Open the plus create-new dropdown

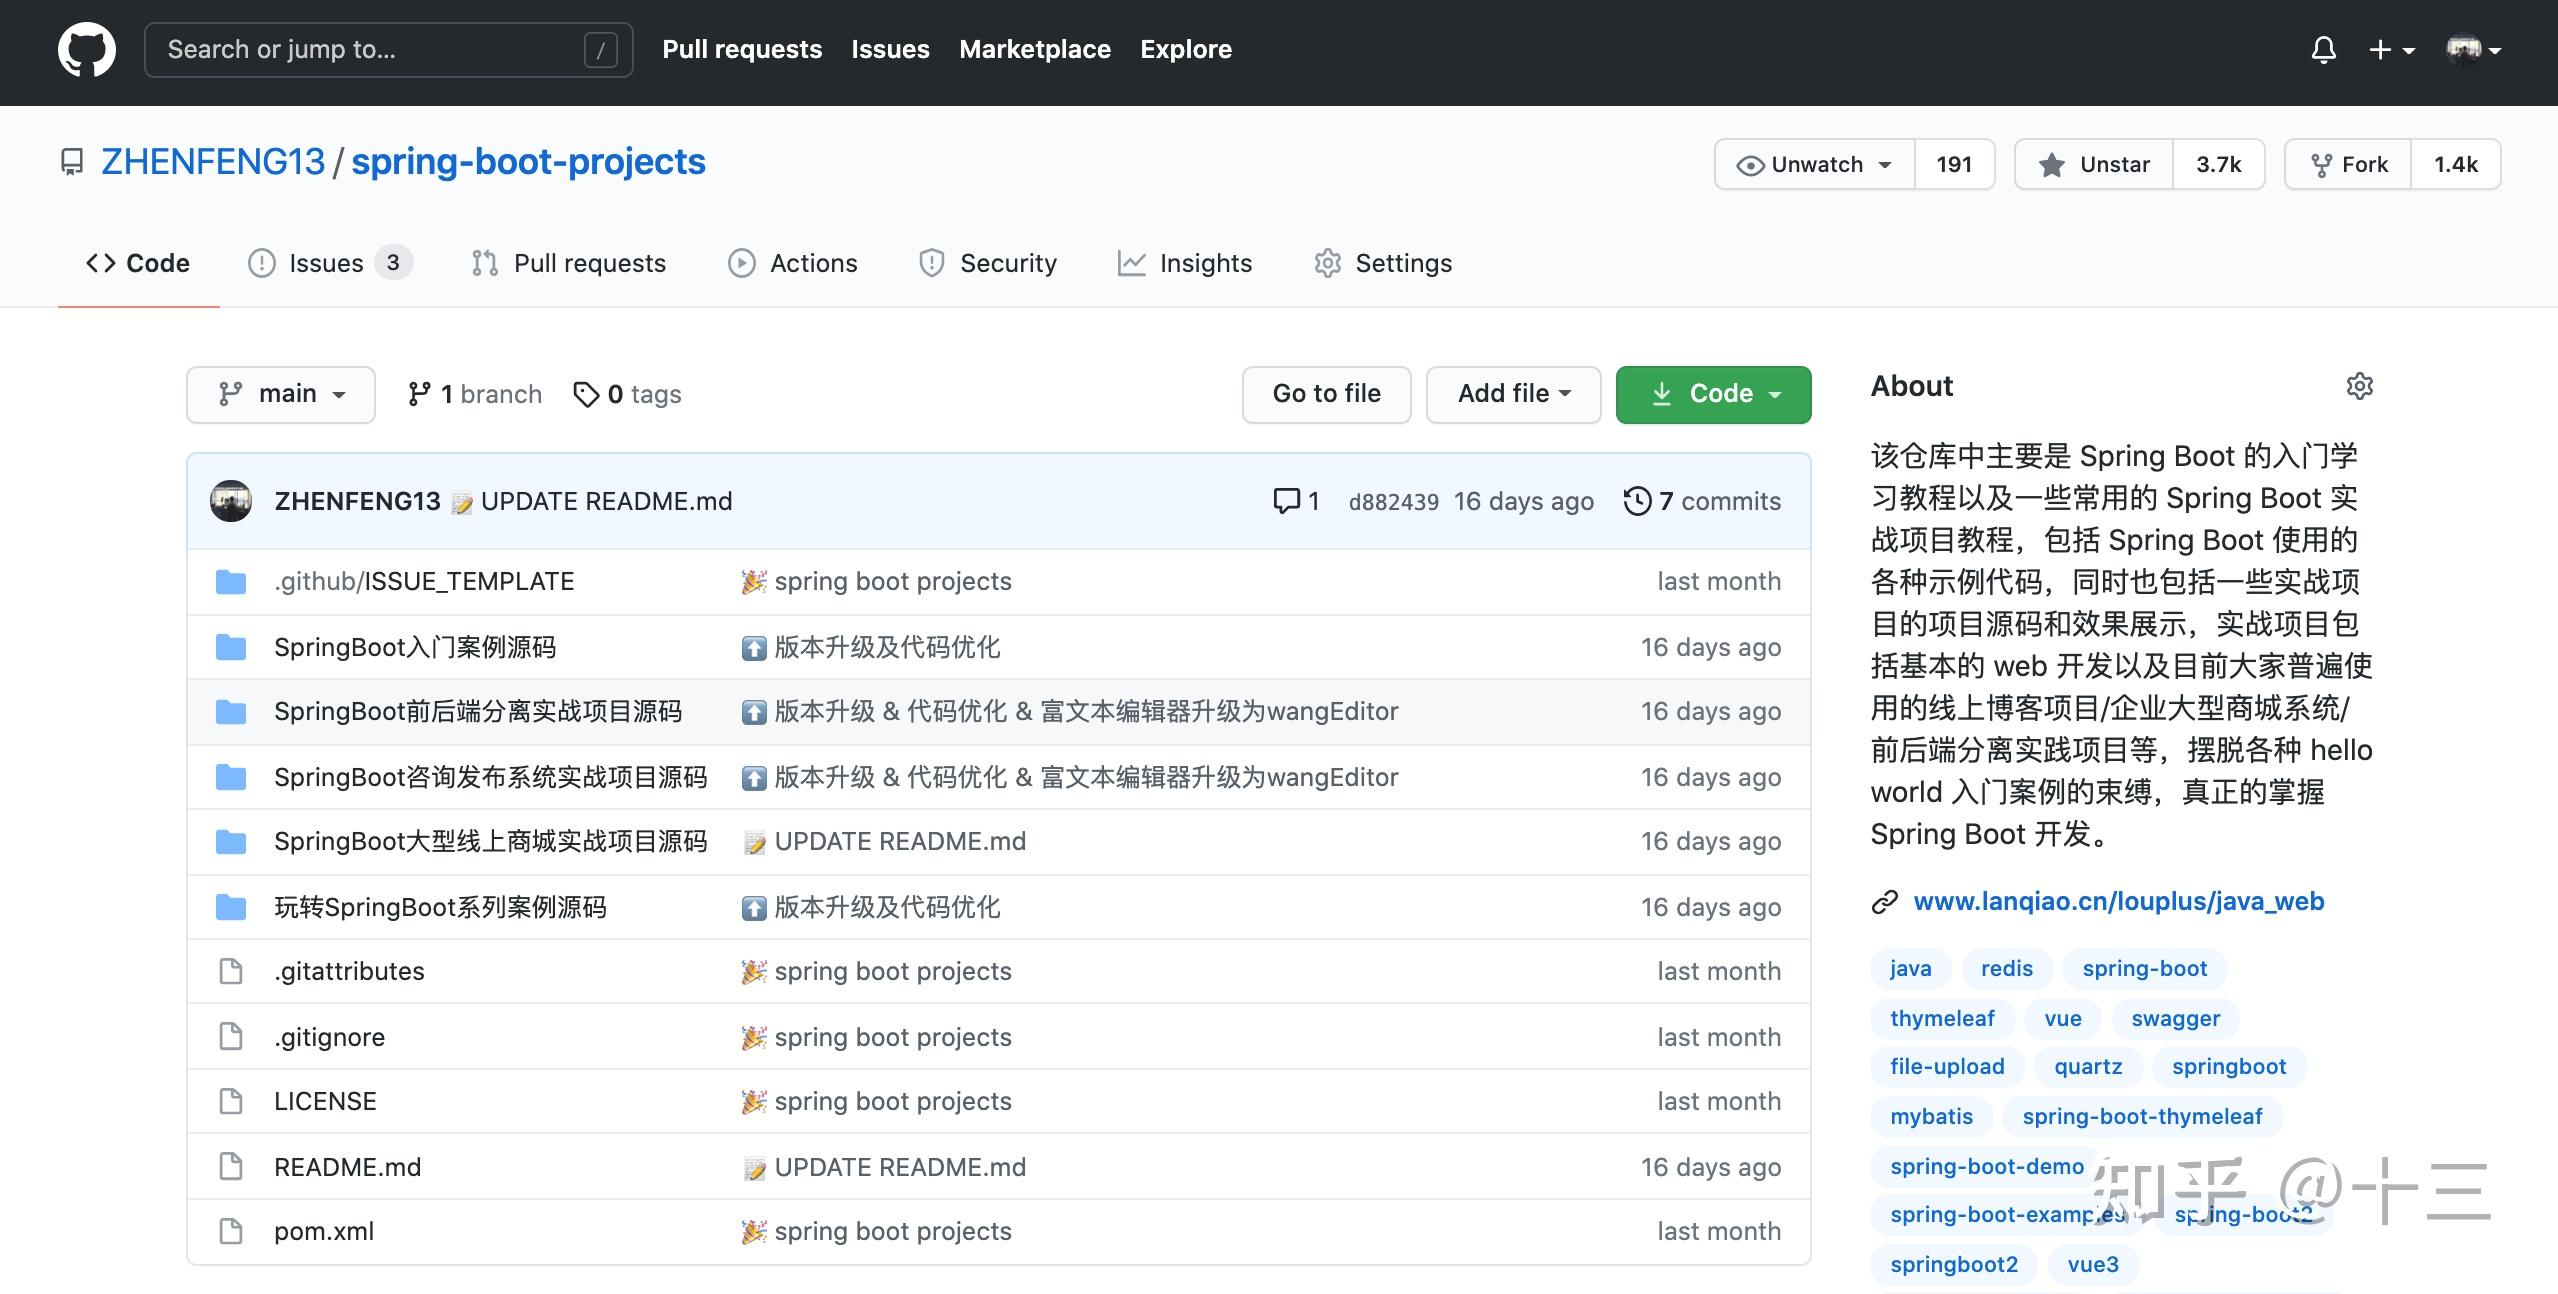point(2391,50)
